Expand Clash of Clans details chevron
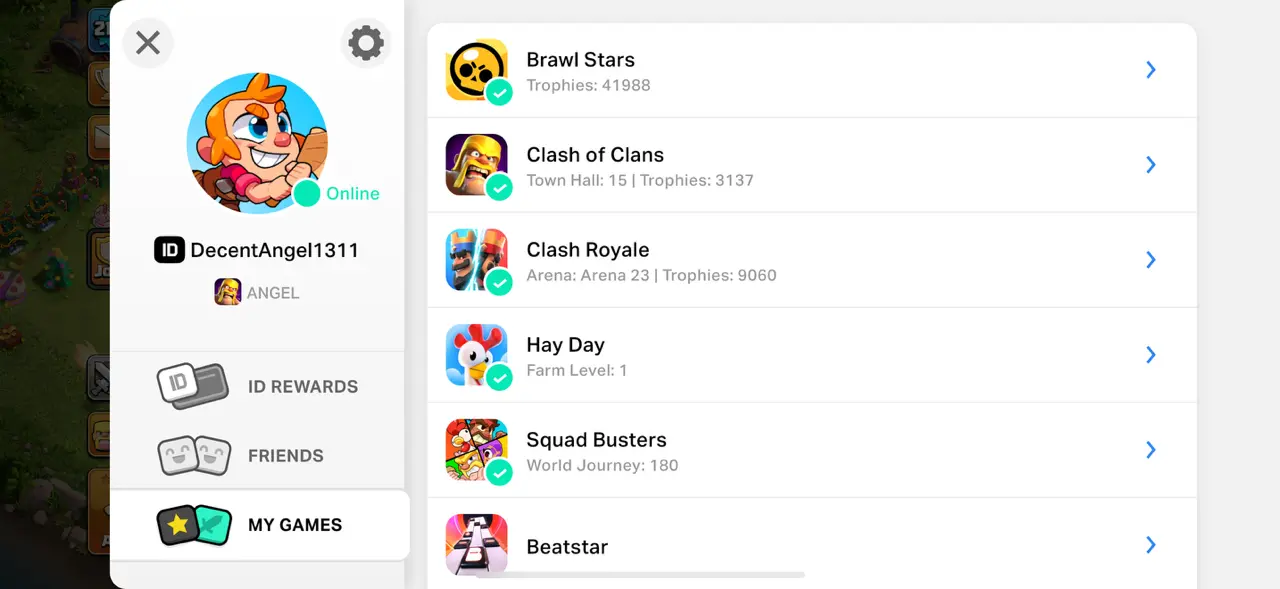This screenshot has width=1280, height=589. pyautogui.click(x=1151, y=164)
